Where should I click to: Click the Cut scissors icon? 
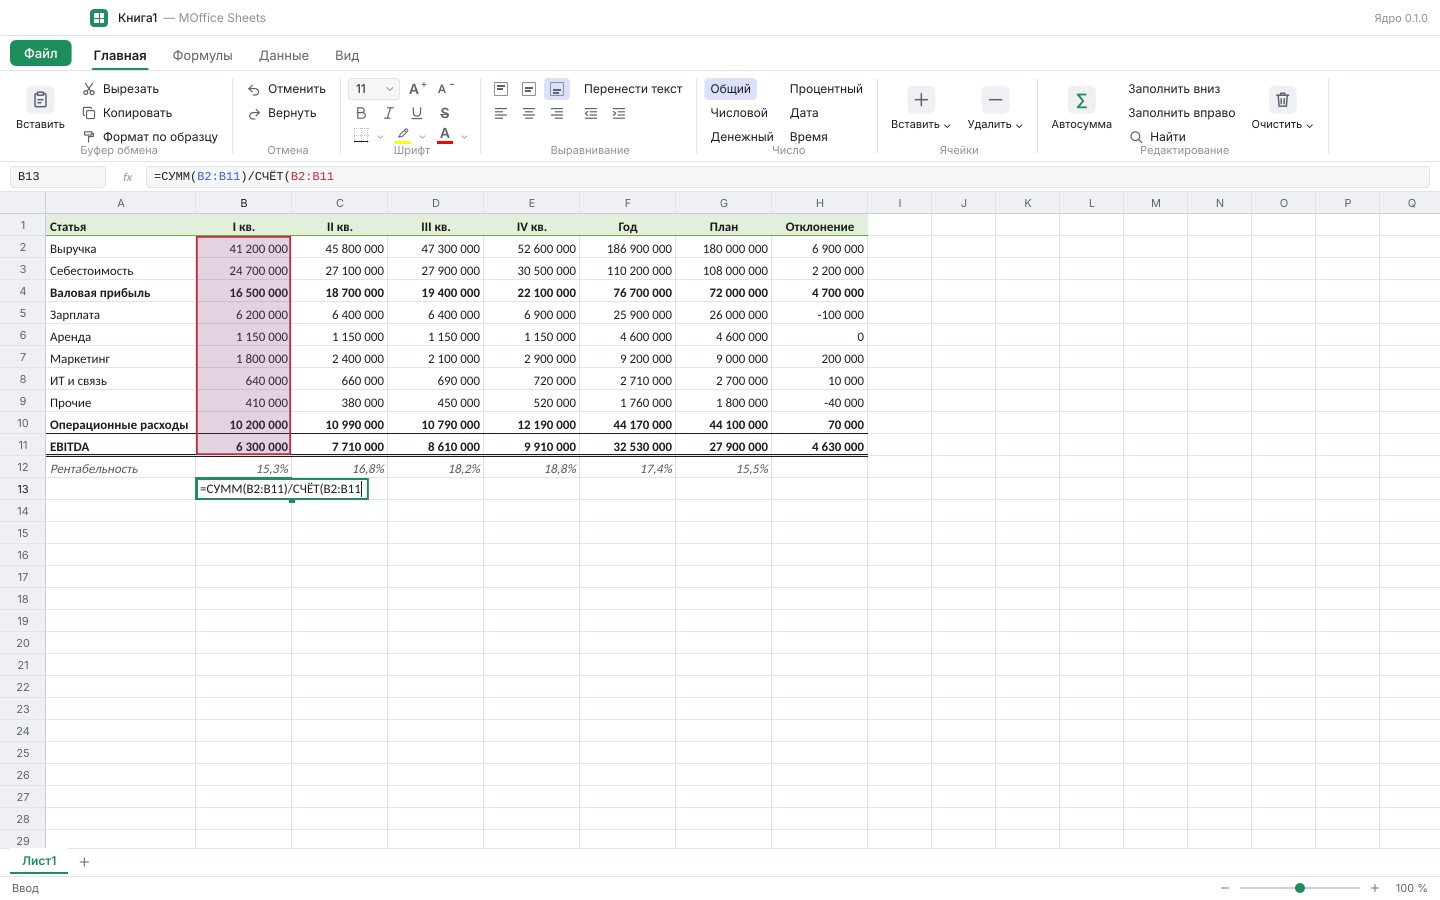(x=89, y=89)
